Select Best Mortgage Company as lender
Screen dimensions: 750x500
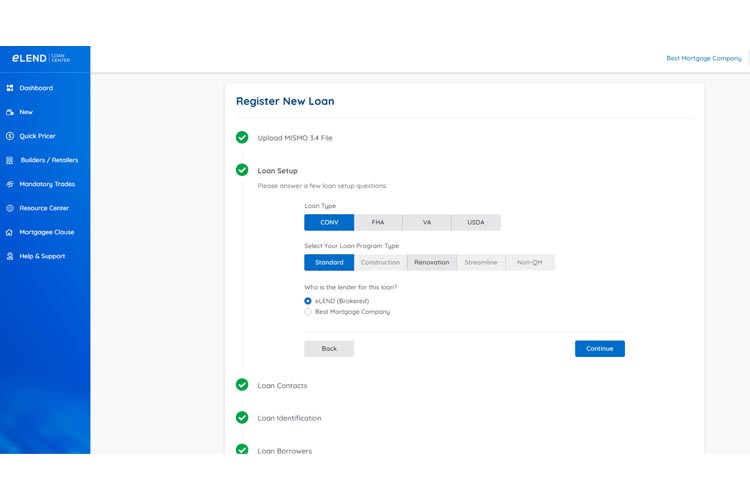308,312
